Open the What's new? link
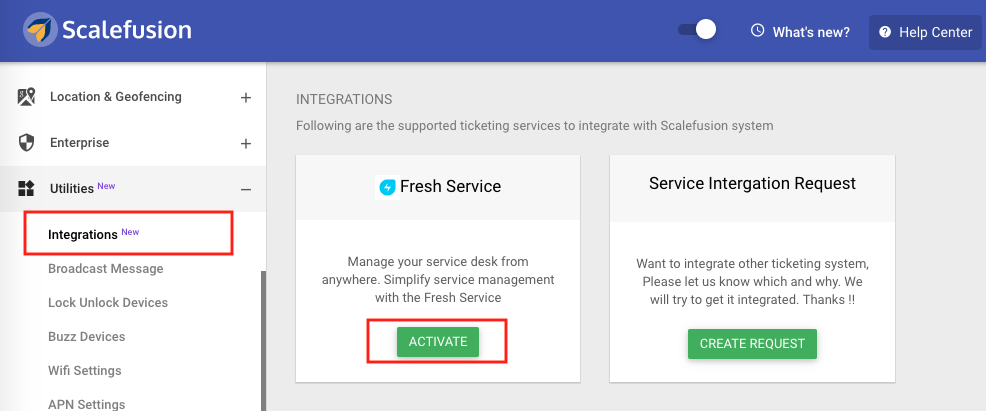This screenshot has height=411, width=986. [811, 32]
